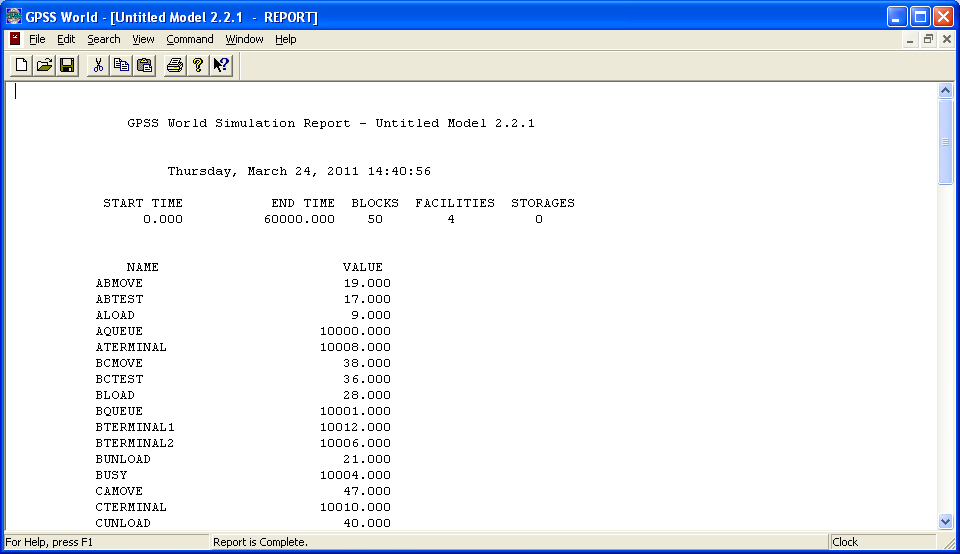Image resolution: width=960 pixels, height=554 pixels.
Task: Activate context help arrow-question icon
Action: point(221,65)
